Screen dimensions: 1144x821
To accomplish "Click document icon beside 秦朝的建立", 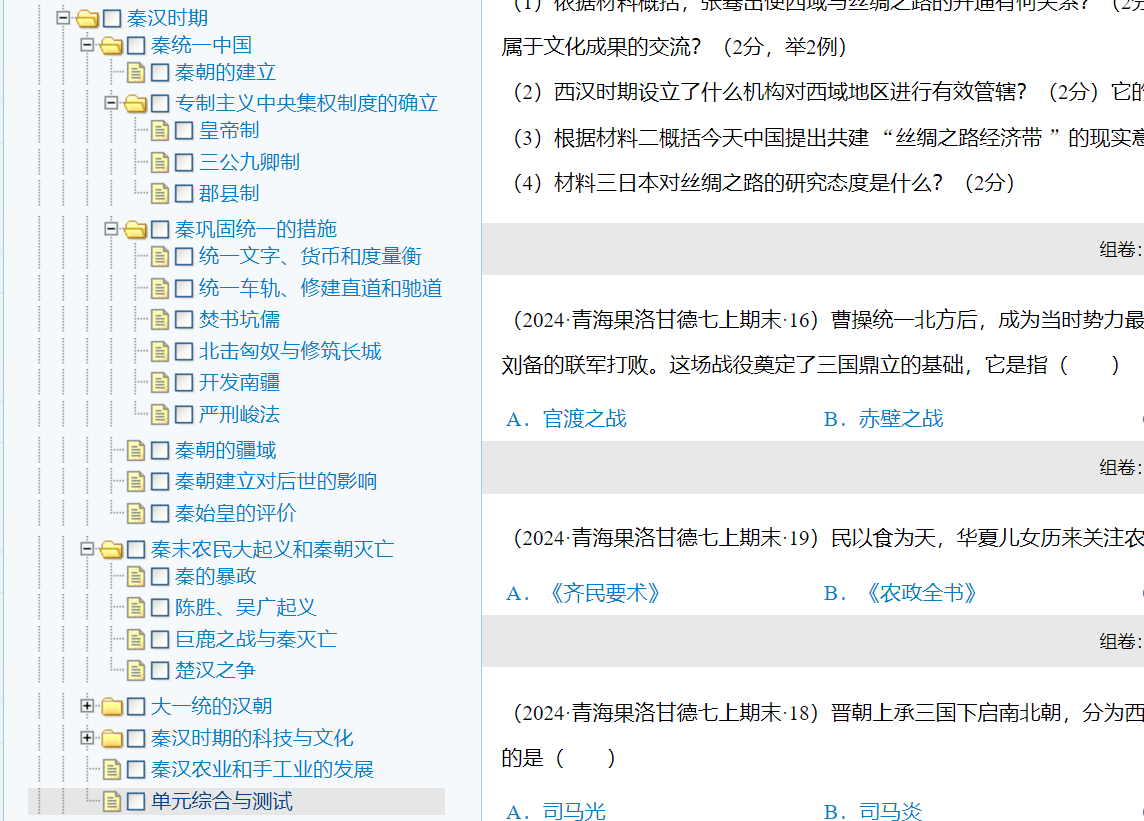I will click(x=136, y=72).
